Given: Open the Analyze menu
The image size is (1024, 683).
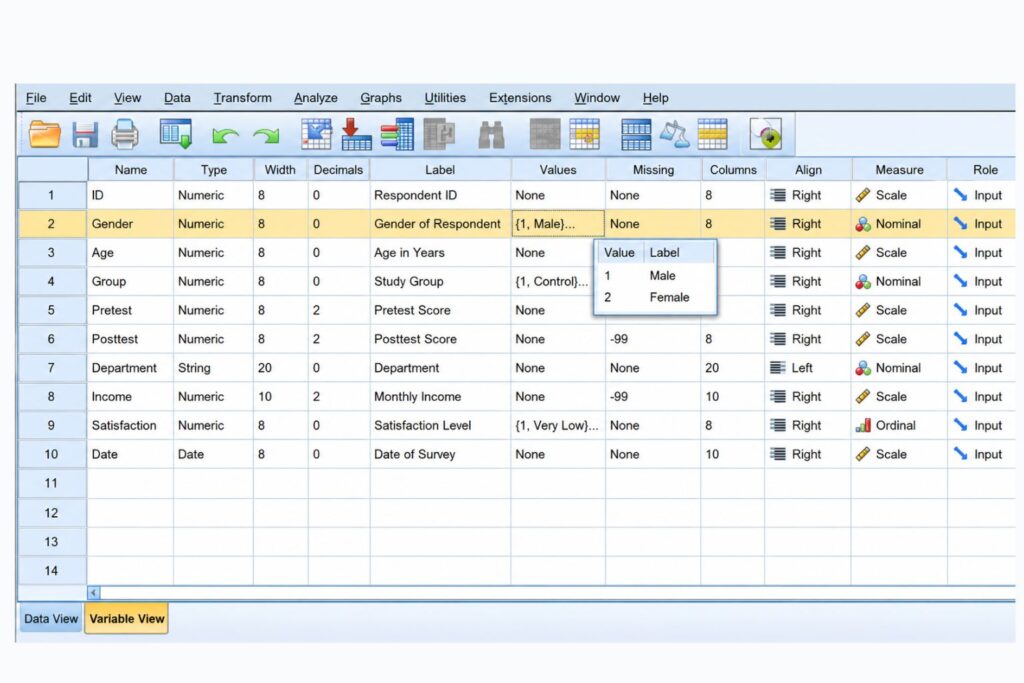Looking at the screenshot, I should 315,98.
